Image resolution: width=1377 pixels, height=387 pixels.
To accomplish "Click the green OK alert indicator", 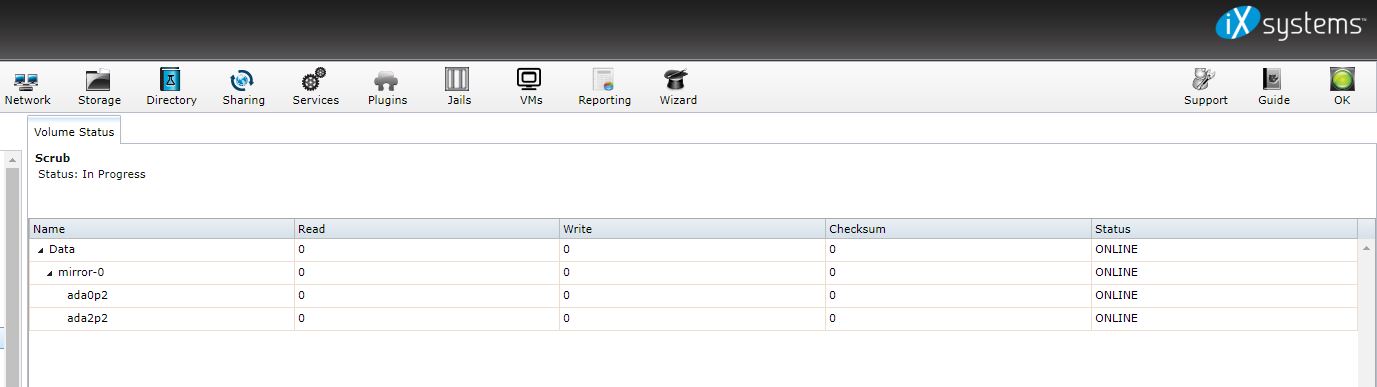I will (1342, 80).
